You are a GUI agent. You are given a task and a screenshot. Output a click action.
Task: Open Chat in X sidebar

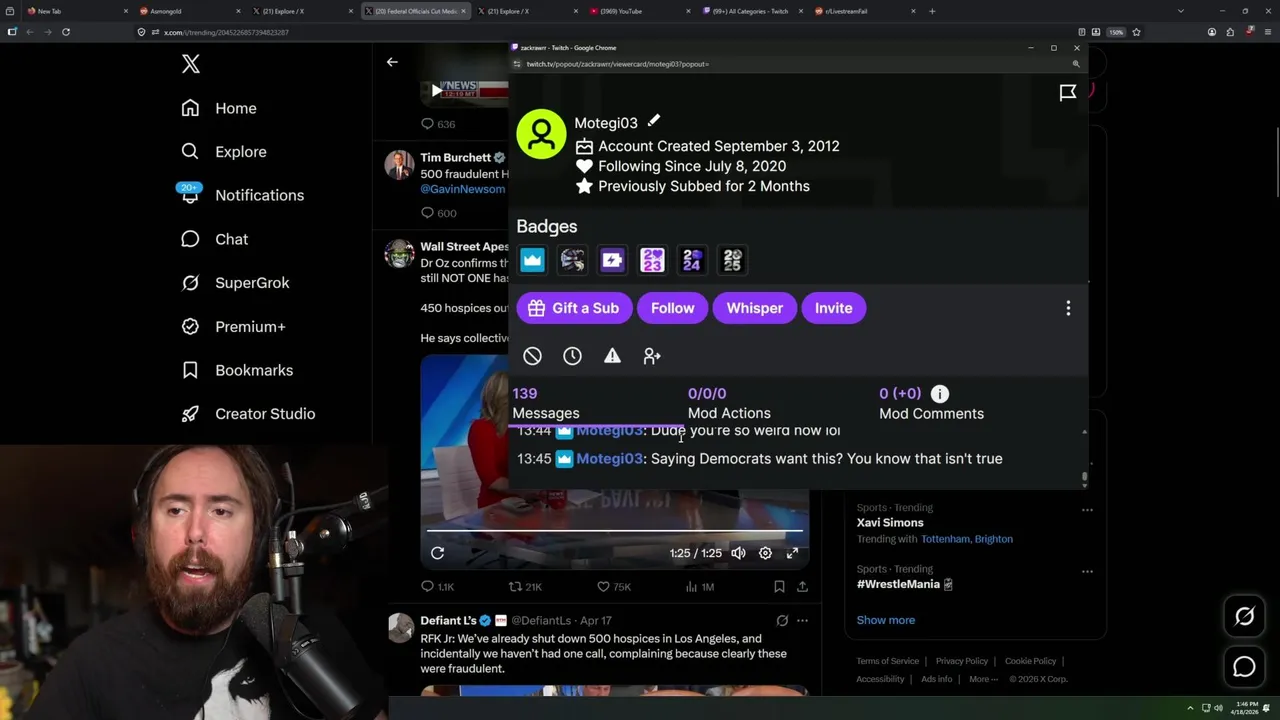[215, 239]
